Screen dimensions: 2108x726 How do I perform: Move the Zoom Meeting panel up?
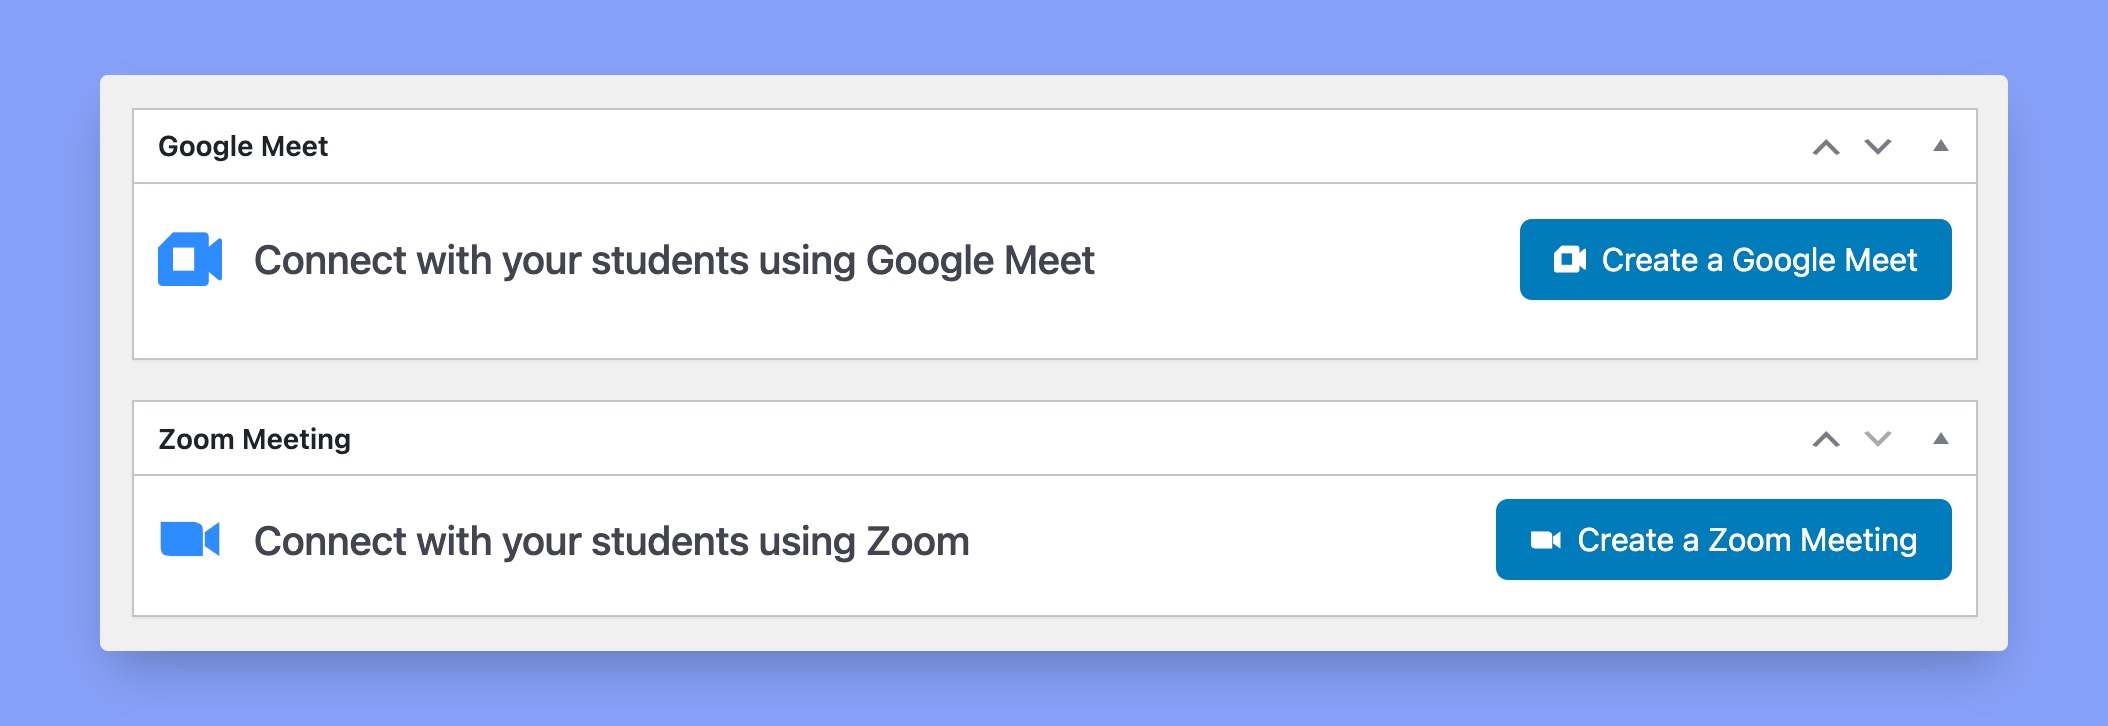pos(1826,439)
